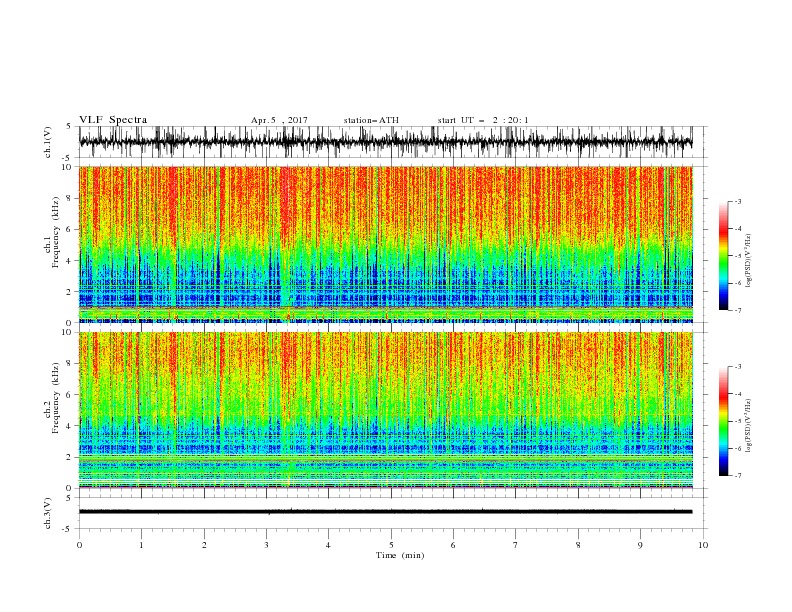Click the "Time (min)" axis title
792x612 pixels.
(400, 555)
